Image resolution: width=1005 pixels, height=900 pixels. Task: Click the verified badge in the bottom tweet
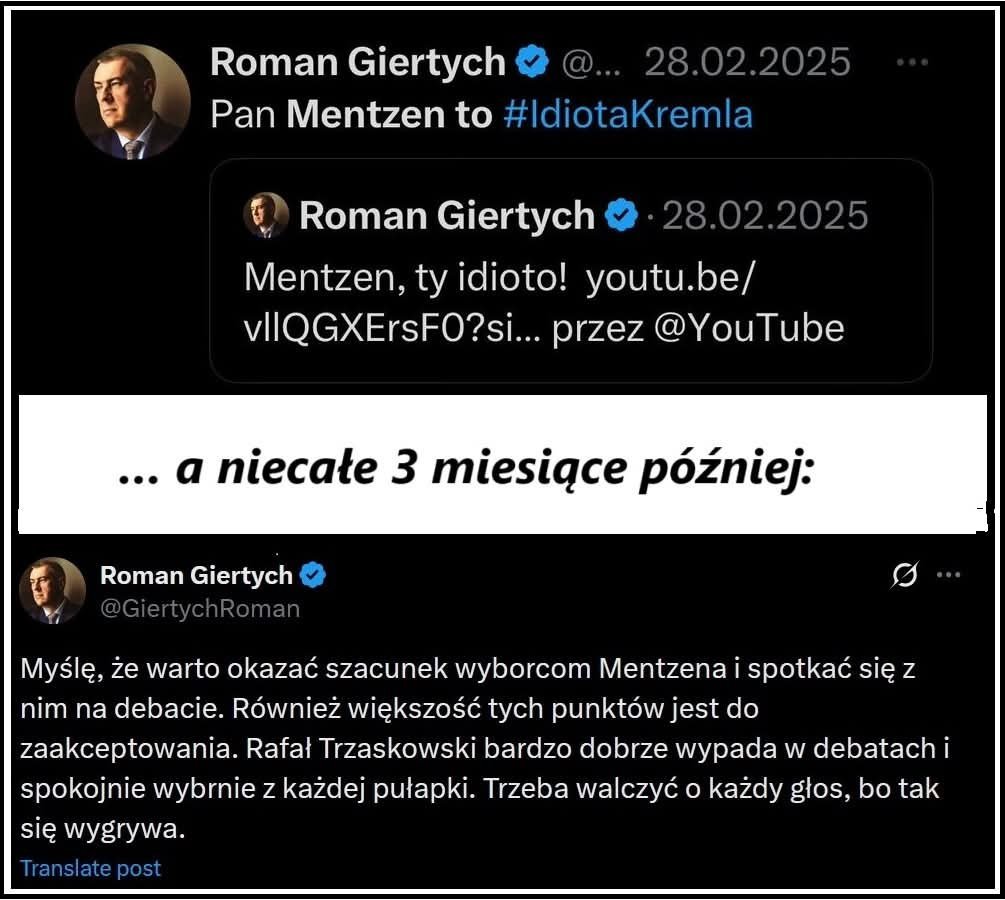click(x=314, y=575)
